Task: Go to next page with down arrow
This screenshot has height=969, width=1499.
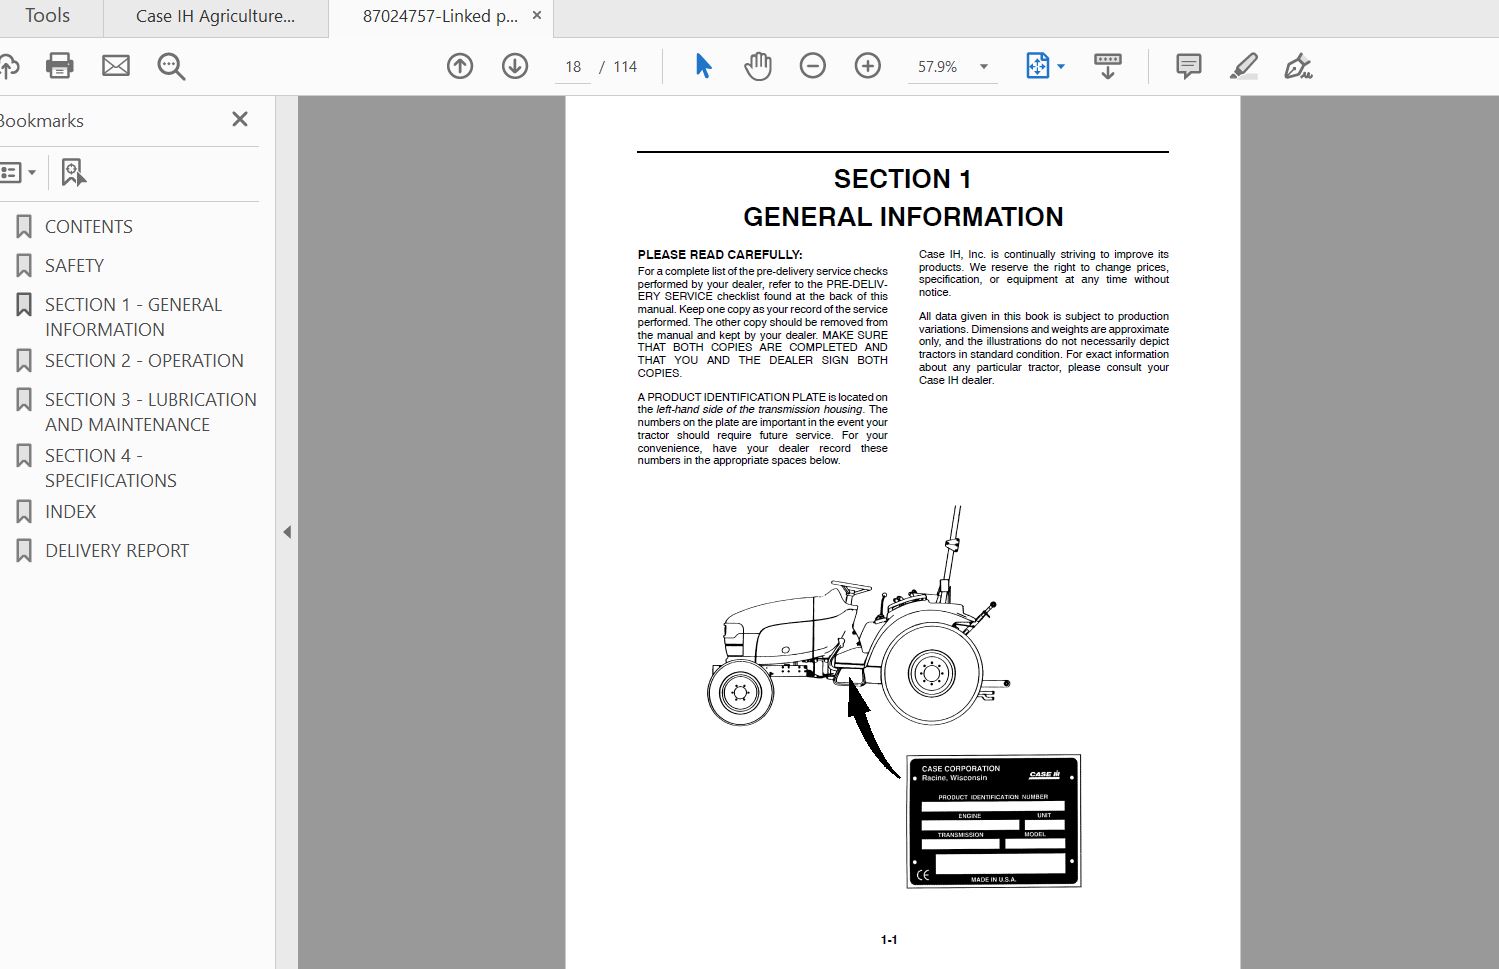Action: pos(514,66)
